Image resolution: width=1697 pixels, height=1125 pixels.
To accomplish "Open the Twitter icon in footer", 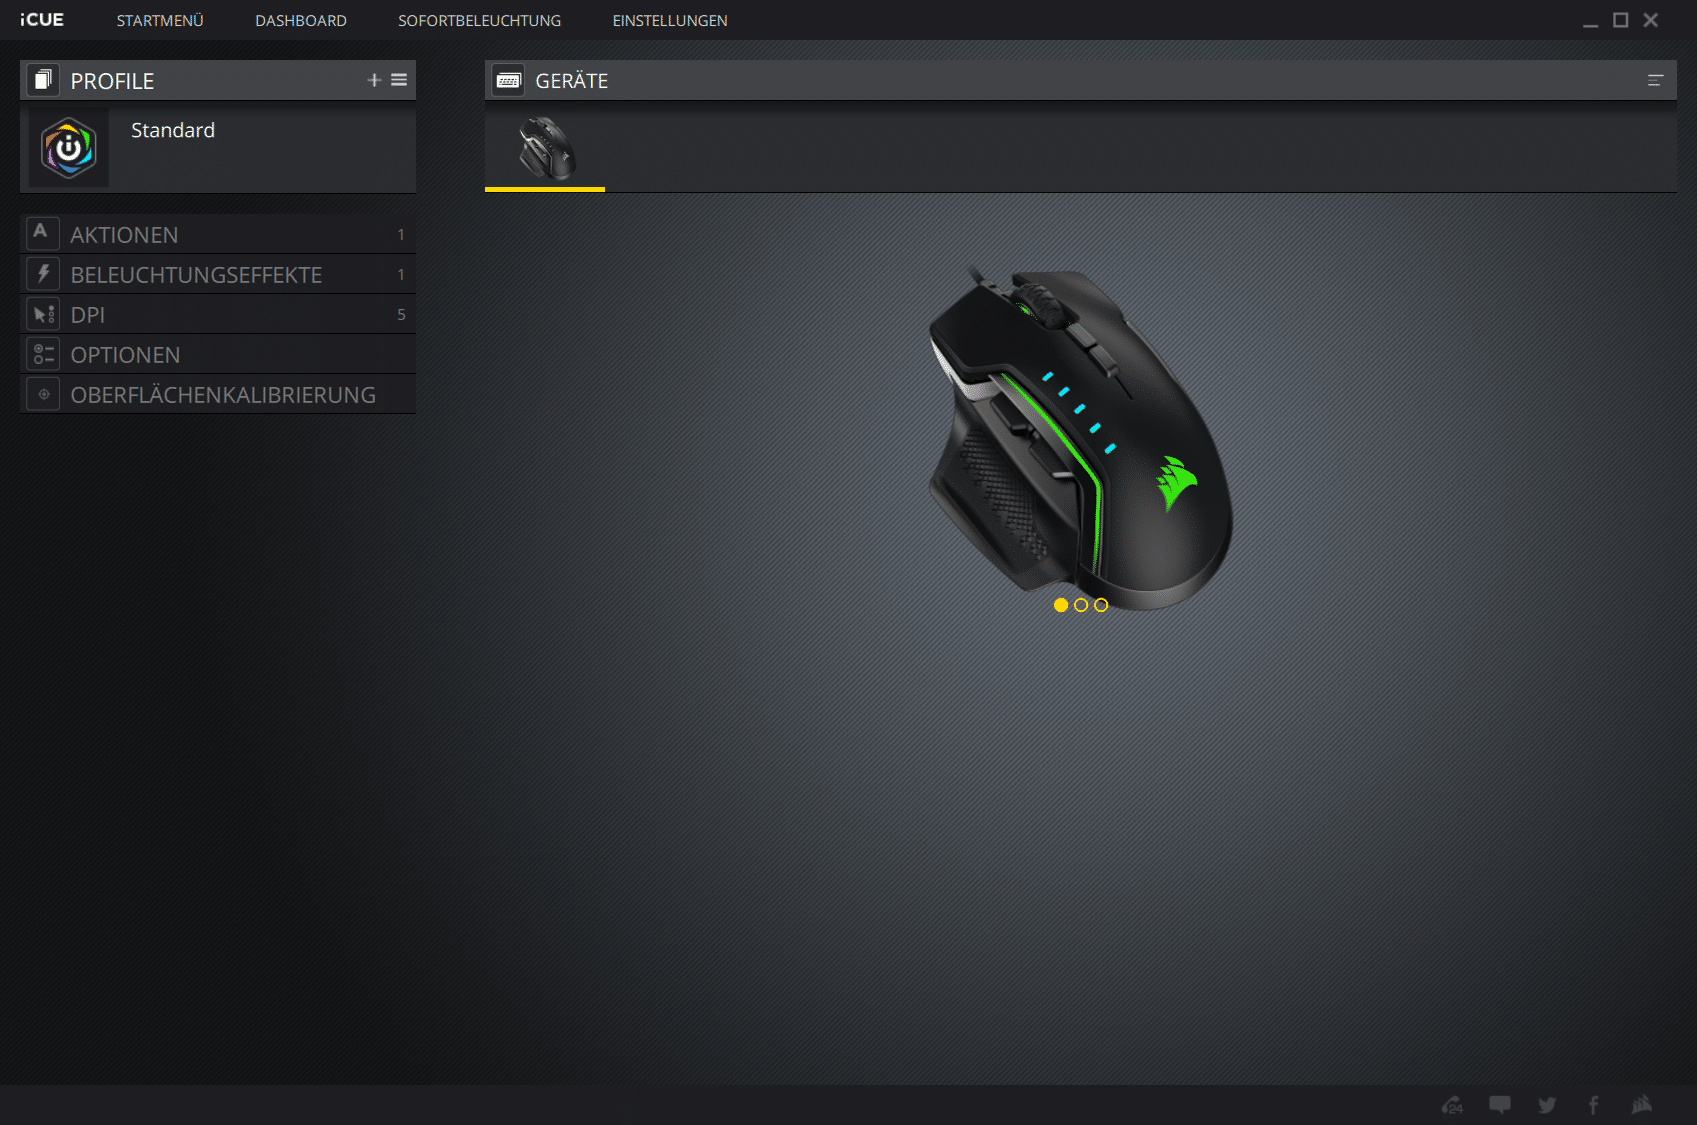I will [1547, 1105].
